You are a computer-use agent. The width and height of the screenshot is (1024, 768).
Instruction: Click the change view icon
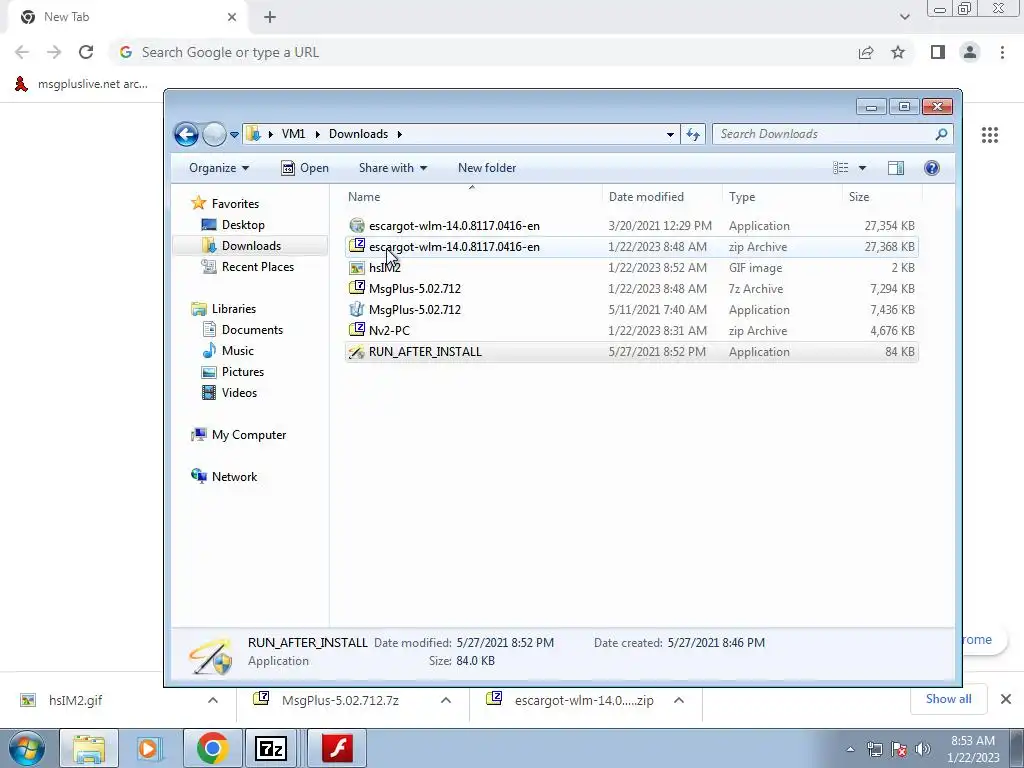[840, 168]
